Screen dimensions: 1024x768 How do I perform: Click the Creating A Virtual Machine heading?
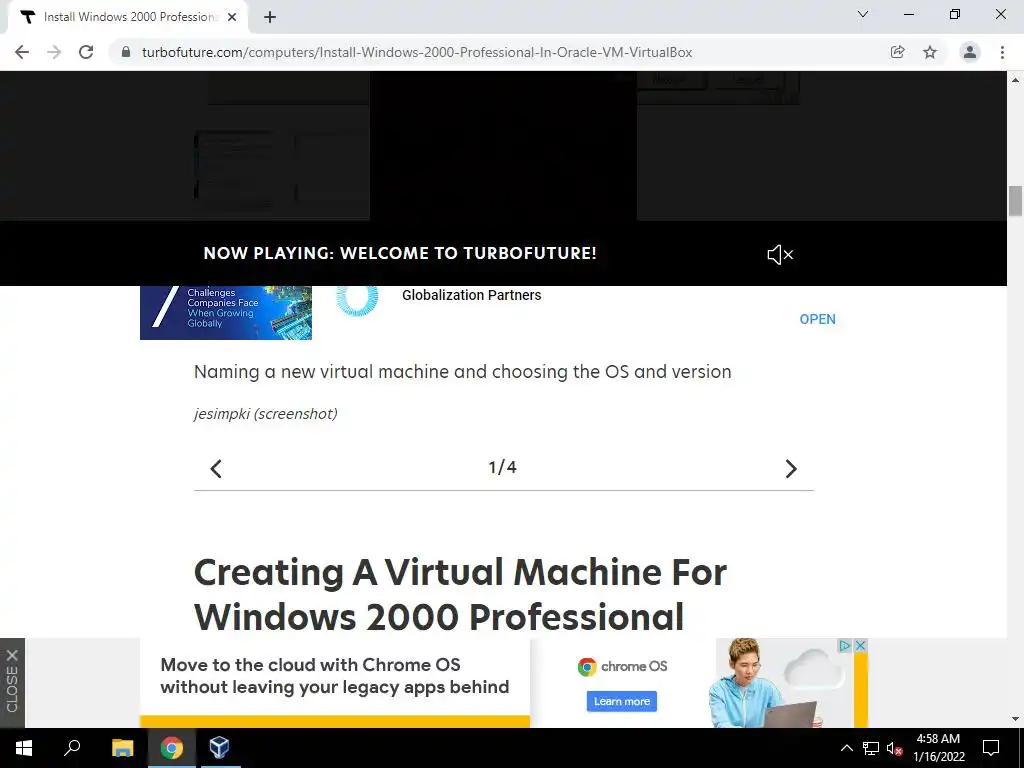(460, 594)
